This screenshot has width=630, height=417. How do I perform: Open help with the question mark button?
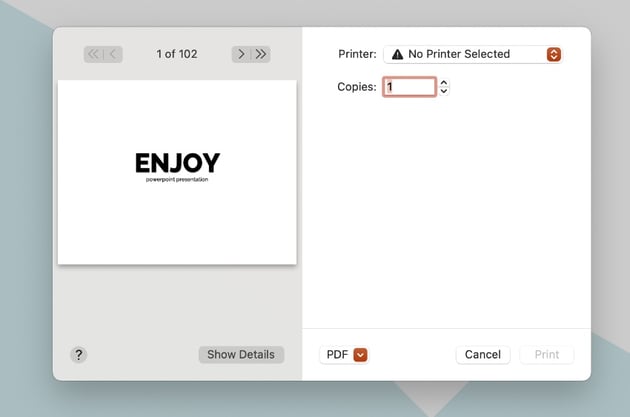click(78, 355)
